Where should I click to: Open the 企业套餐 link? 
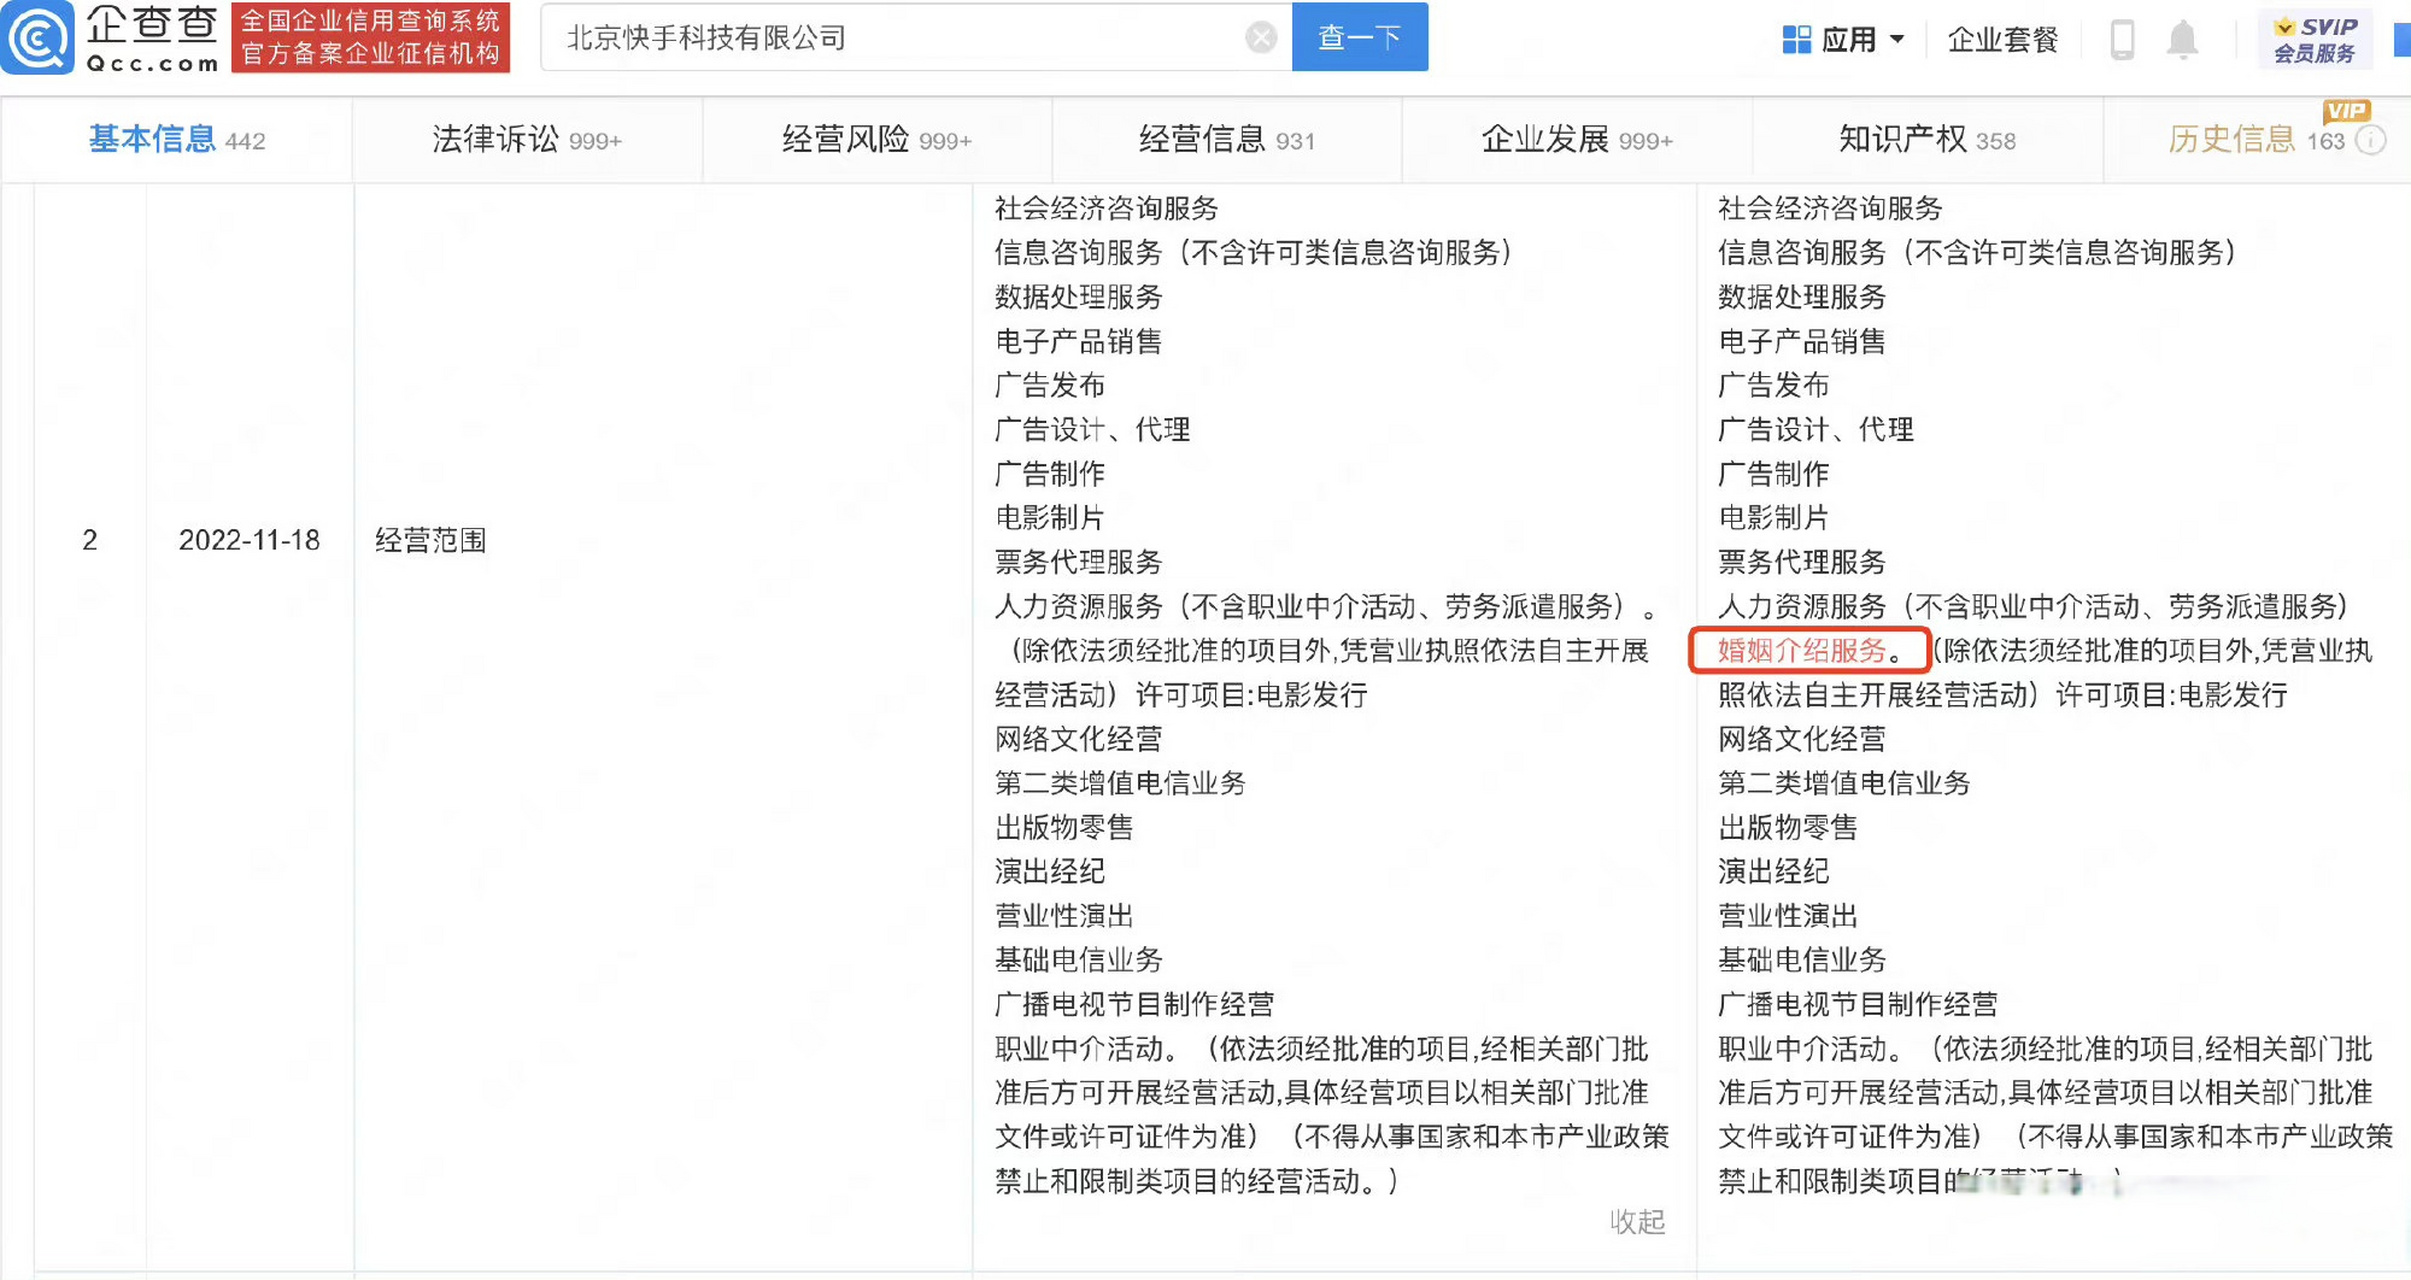(x=2002, y=40)
